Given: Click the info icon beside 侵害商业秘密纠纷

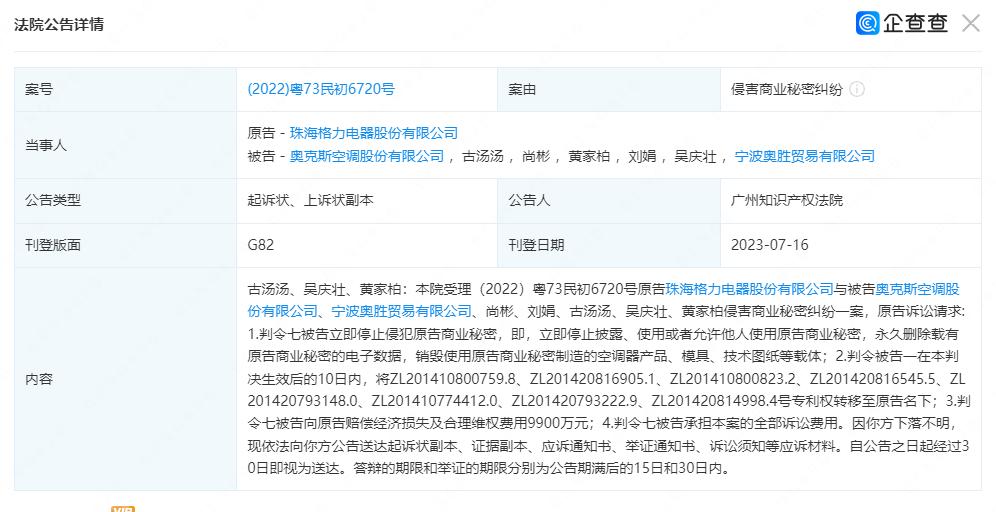Looking at the screenshot, I should click(x=857, y=89).
